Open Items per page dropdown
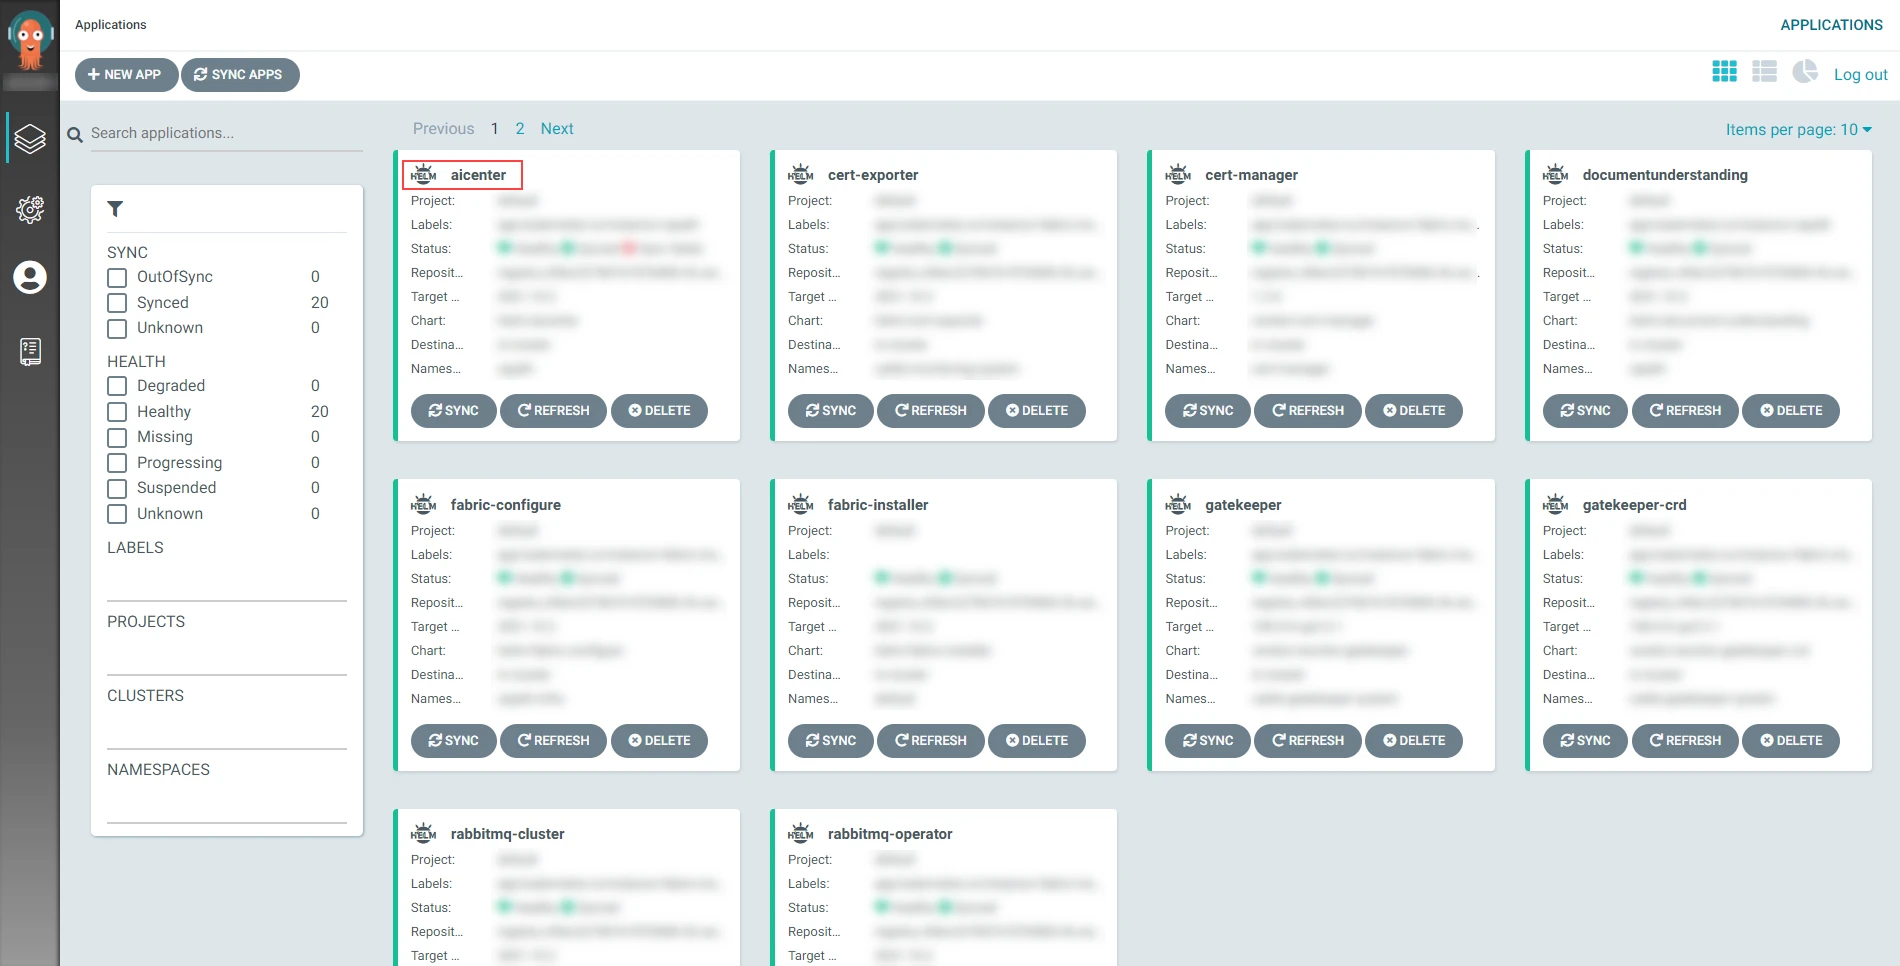The width and height of the screenshot is (1900, 966). pos(1798,129)
